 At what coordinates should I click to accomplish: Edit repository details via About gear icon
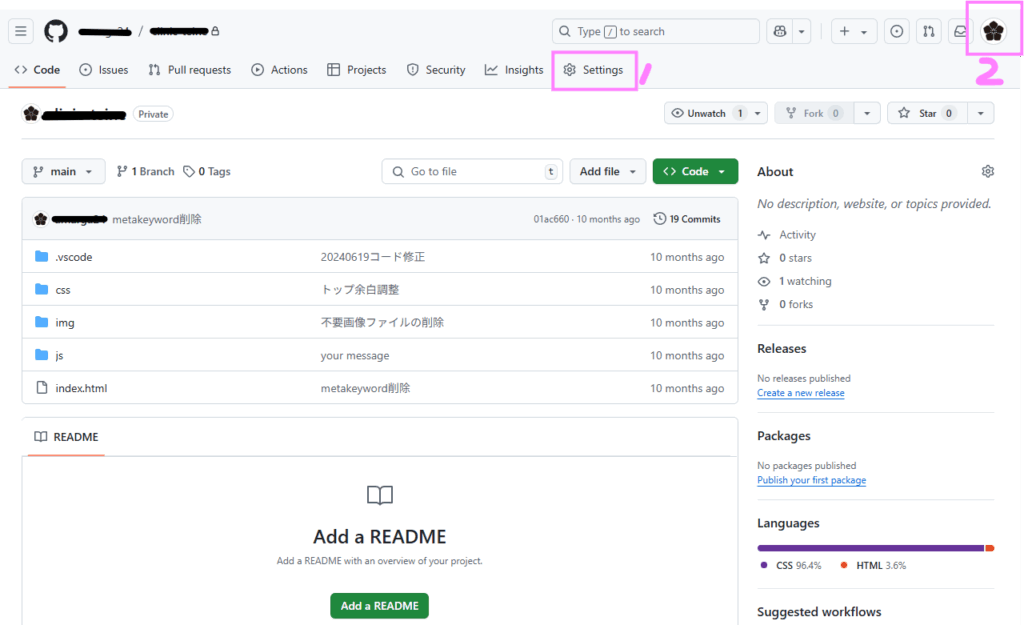(988, 172)
